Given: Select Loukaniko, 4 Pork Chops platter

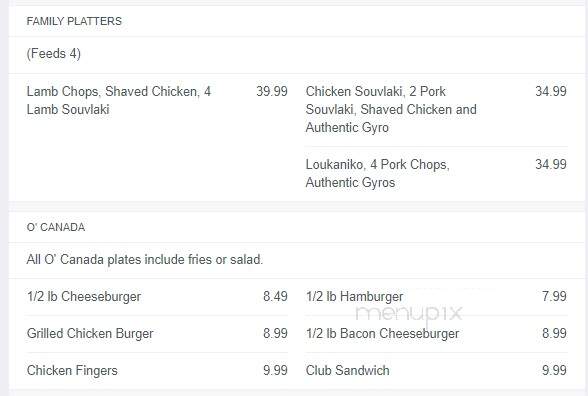Looking at the screenshot, I should click(x=378, y=174).
